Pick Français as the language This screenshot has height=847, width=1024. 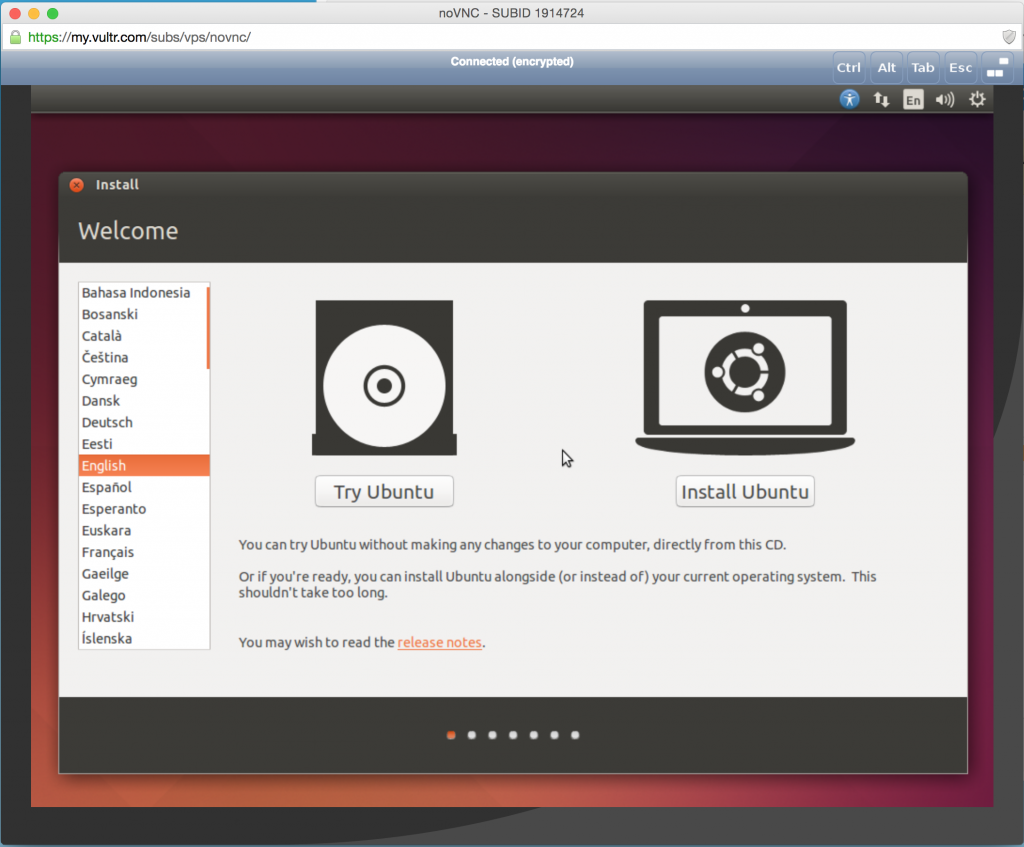[x=142, y=552]
